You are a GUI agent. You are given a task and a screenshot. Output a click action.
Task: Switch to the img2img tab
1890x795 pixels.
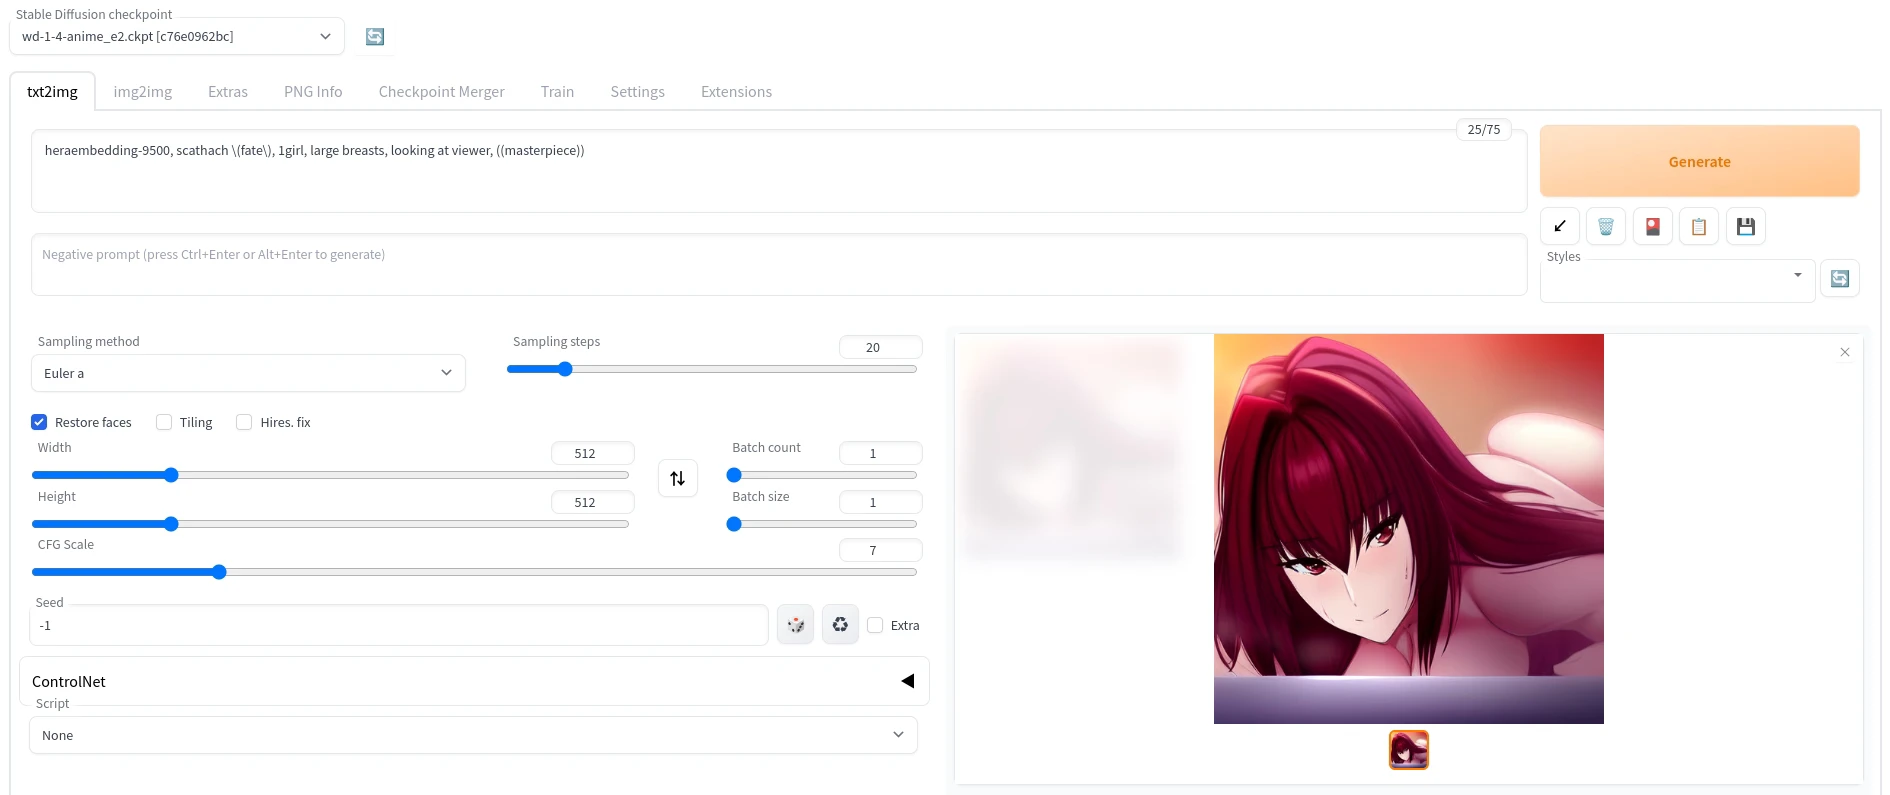pos(143,92)
